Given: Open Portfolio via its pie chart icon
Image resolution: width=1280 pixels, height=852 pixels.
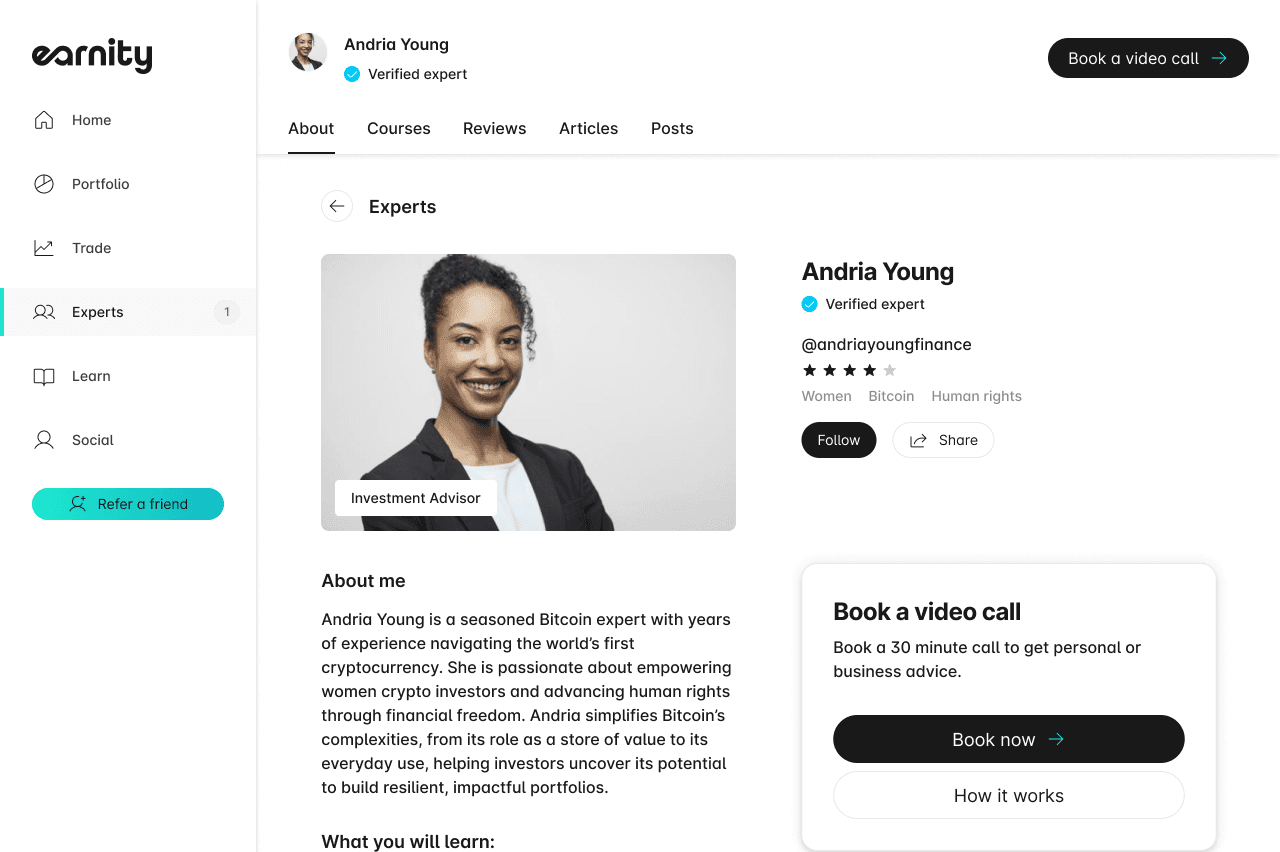Looking at the screenshot, I should [x=44, y=184].
